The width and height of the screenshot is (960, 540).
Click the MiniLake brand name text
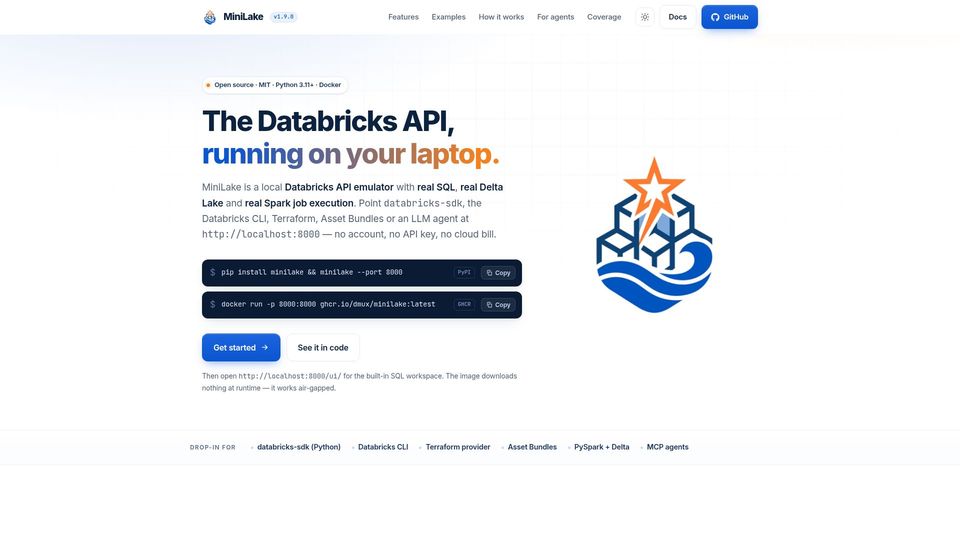click(x=243, y=17)
